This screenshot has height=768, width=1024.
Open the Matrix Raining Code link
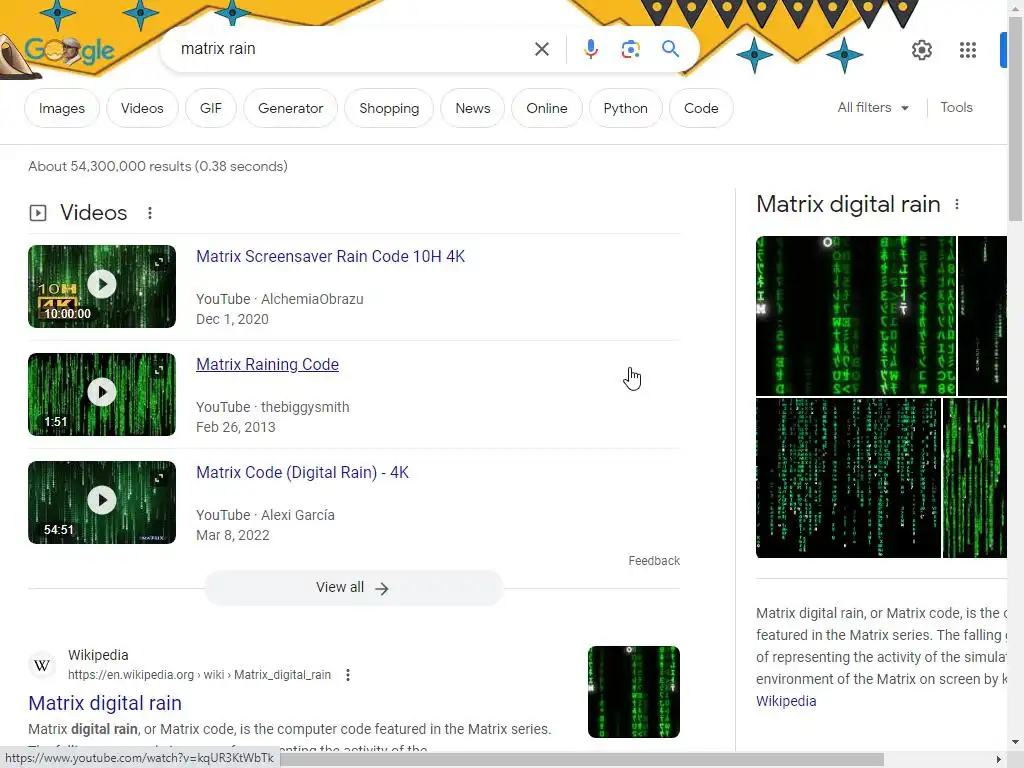click(267, 364)
